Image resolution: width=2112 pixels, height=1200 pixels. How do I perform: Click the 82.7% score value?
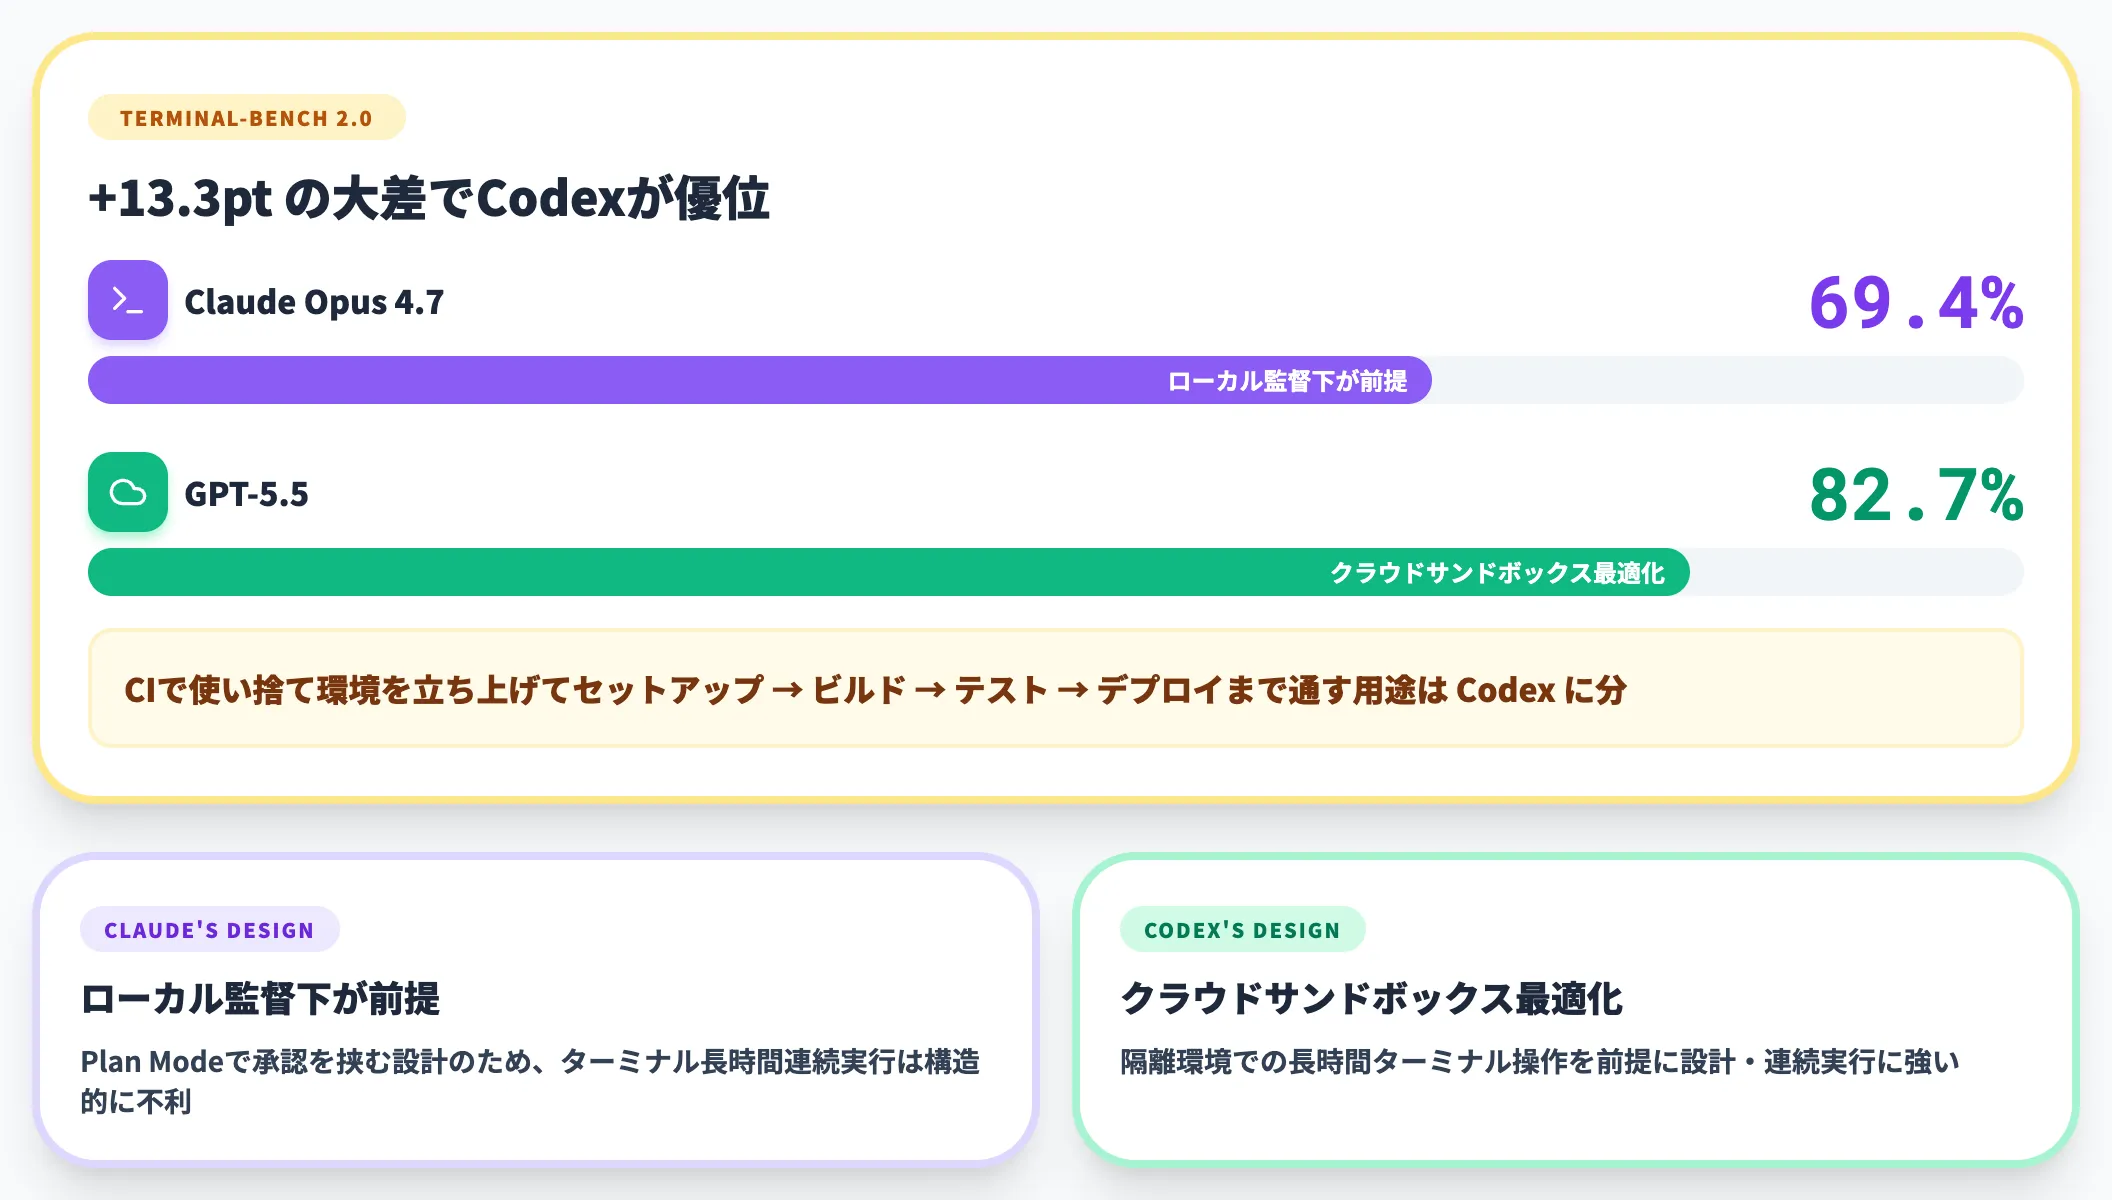(x=1916, y=494)
